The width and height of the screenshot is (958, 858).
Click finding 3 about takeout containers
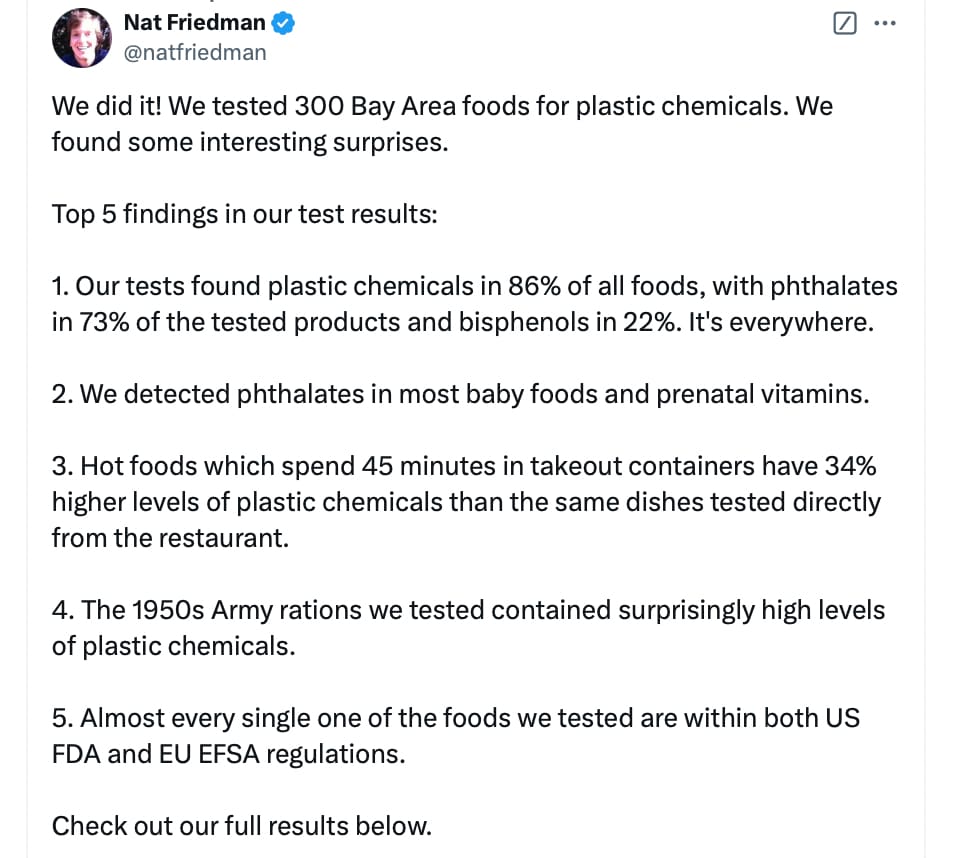coord(466,502)
